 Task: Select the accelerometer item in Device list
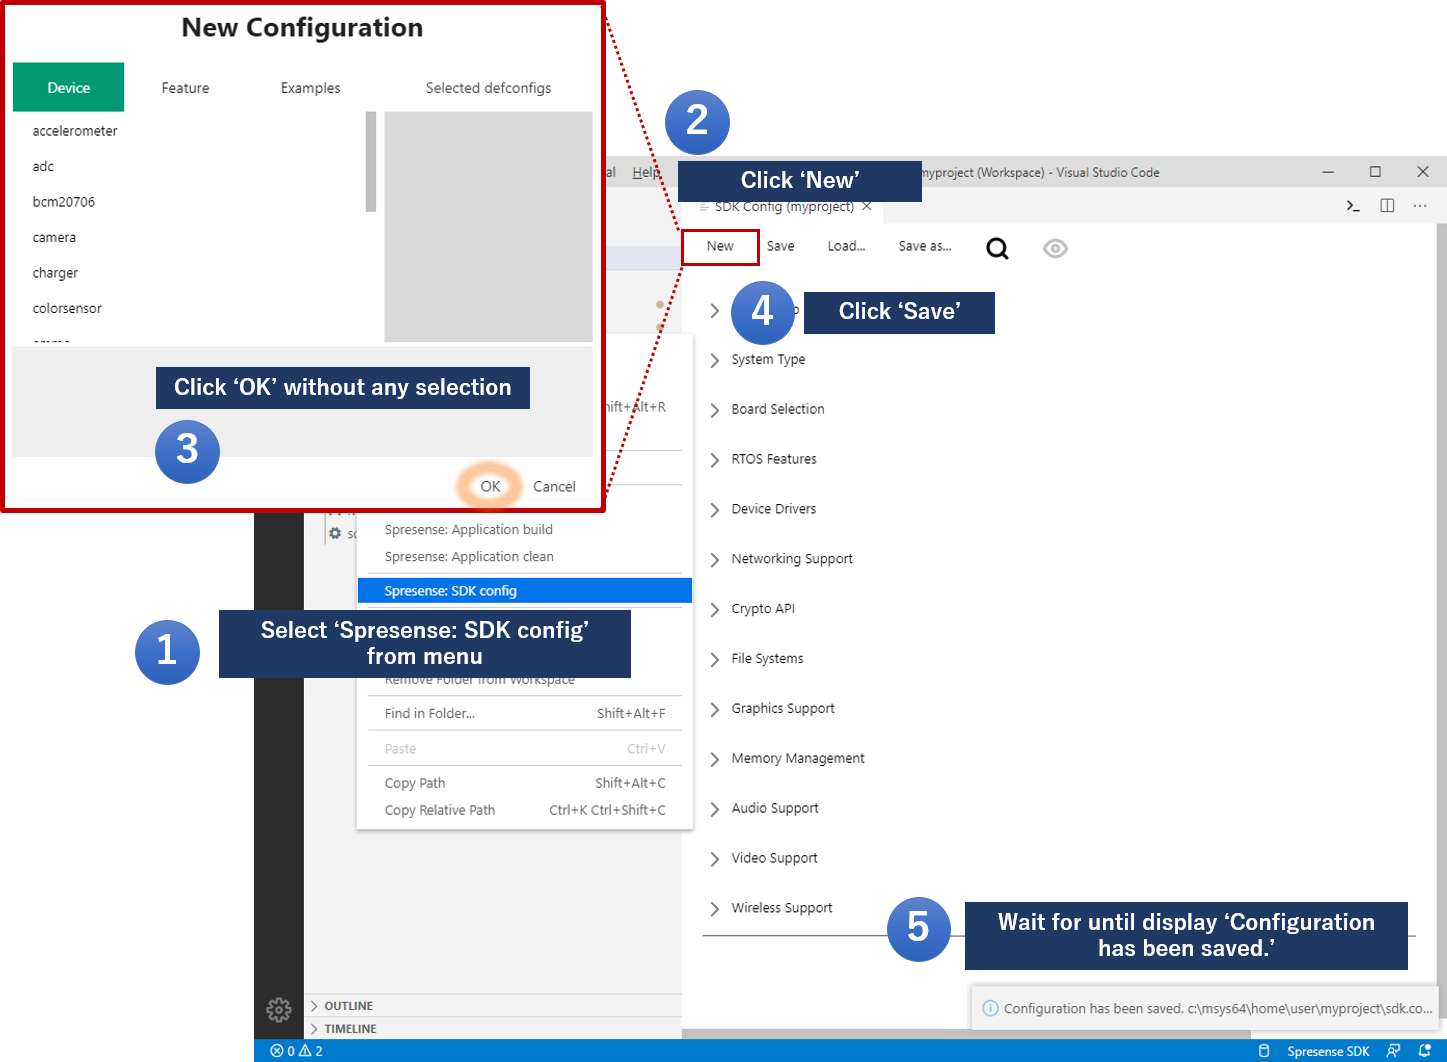point(75,131)
